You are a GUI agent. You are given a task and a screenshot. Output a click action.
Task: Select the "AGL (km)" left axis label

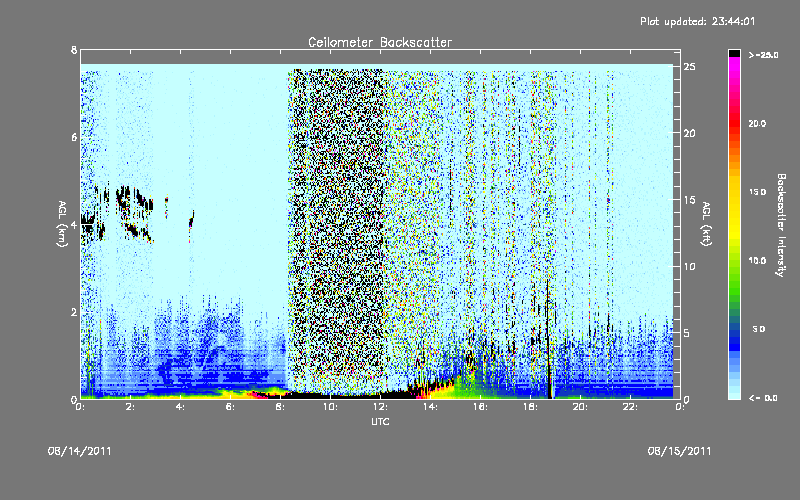click(62, 224)
